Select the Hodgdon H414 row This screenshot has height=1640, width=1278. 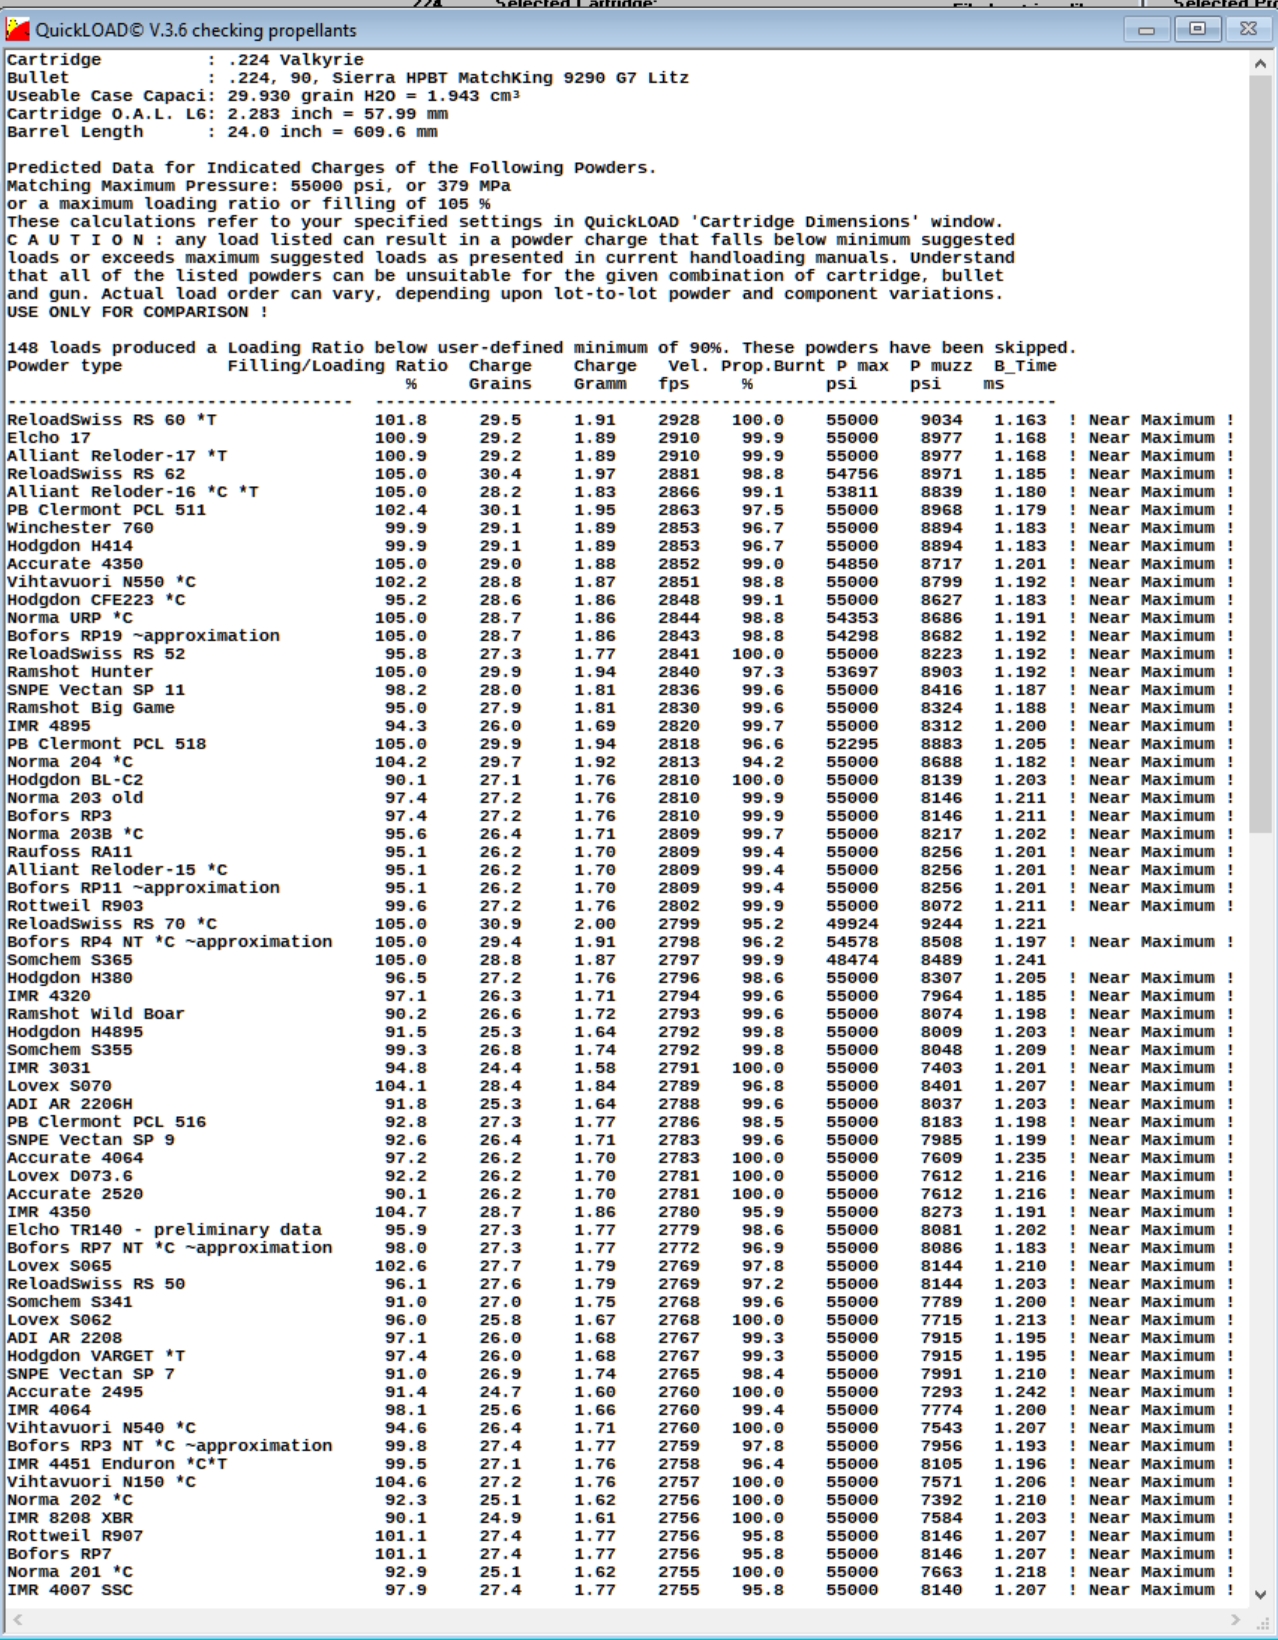pos(620,546)
